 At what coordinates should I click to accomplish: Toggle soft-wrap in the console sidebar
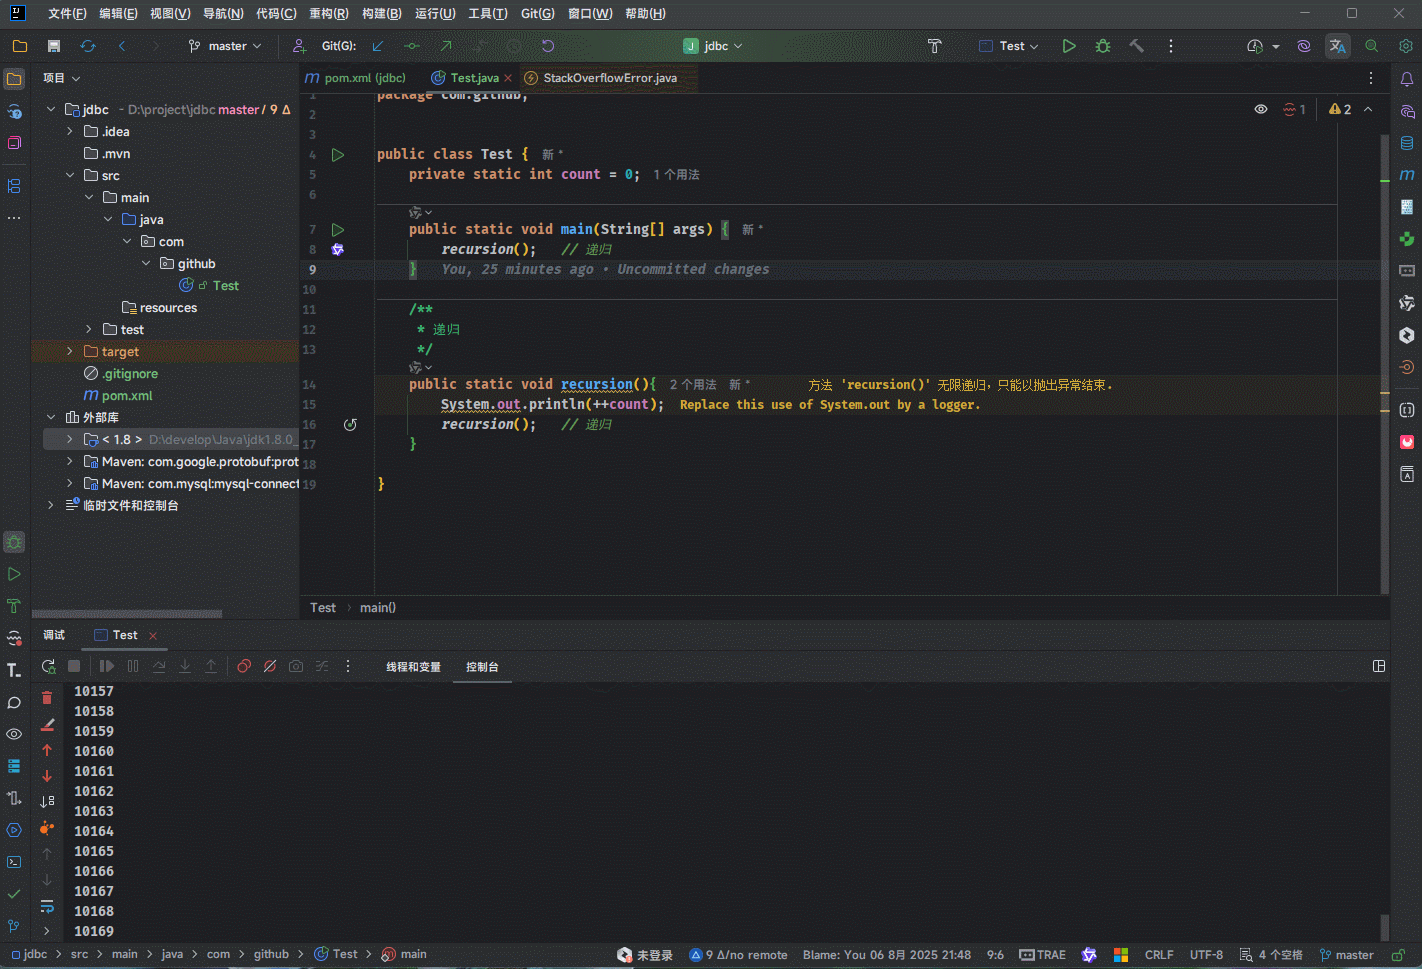(47, 906)
